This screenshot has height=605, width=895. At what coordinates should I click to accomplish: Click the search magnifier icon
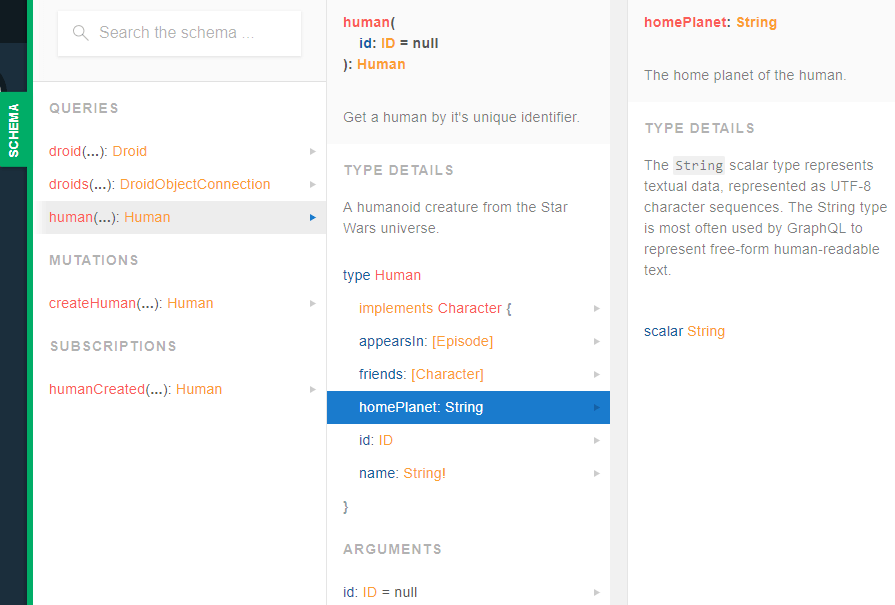tap(80, 33)
